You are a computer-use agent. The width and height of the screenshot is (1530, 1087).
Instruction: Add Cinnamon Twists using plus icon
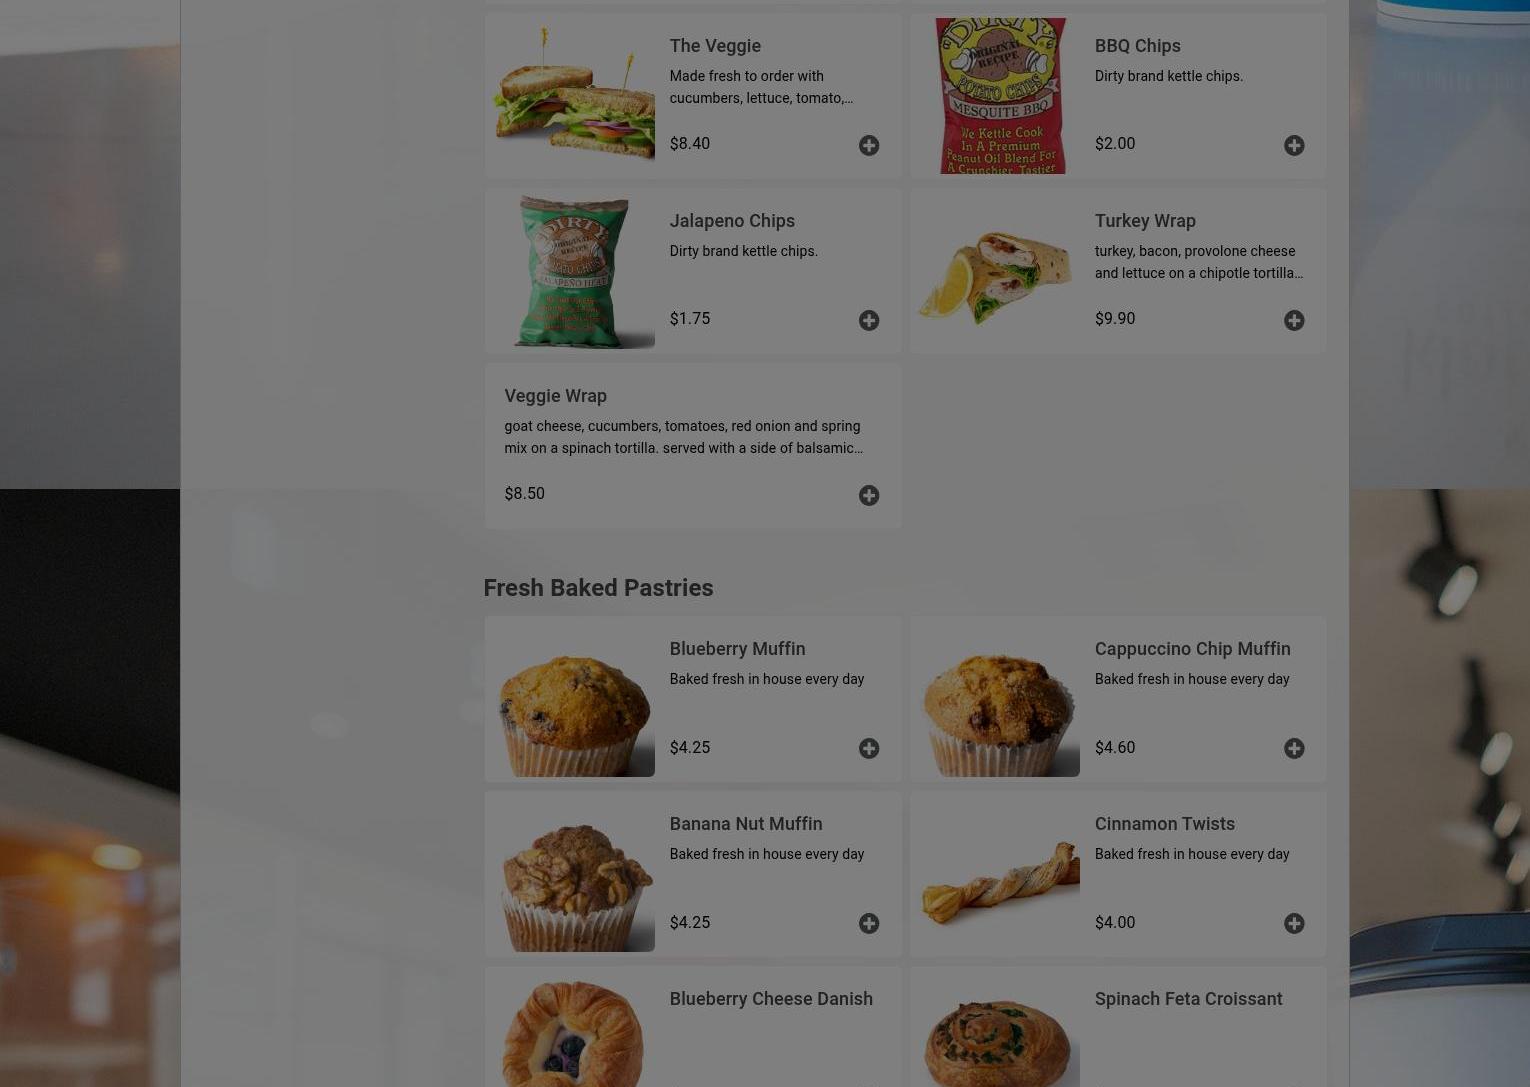click(1294, 924)
